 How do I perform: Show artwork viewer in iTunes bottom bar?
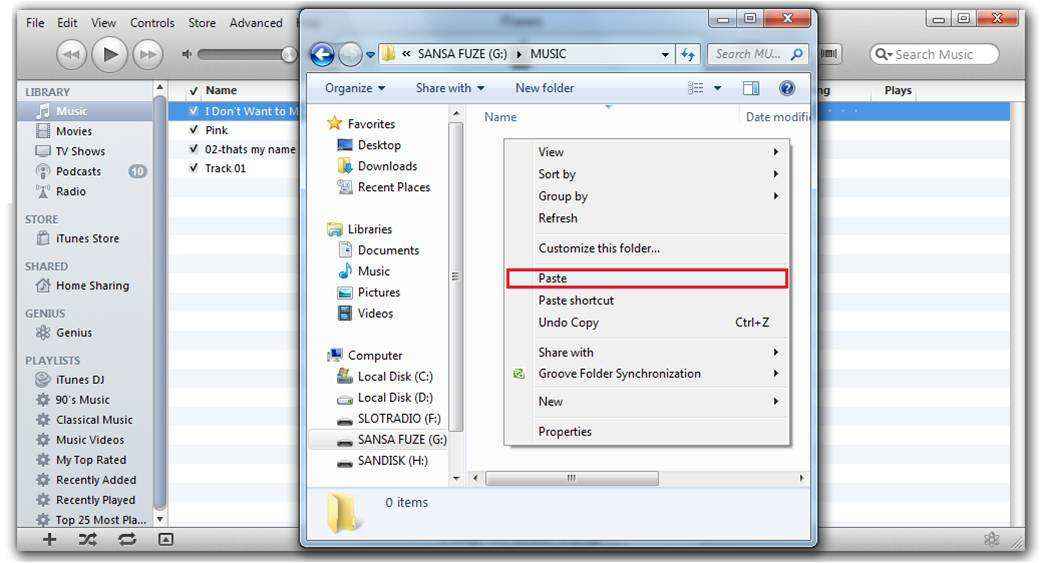(x=166, y=539)
